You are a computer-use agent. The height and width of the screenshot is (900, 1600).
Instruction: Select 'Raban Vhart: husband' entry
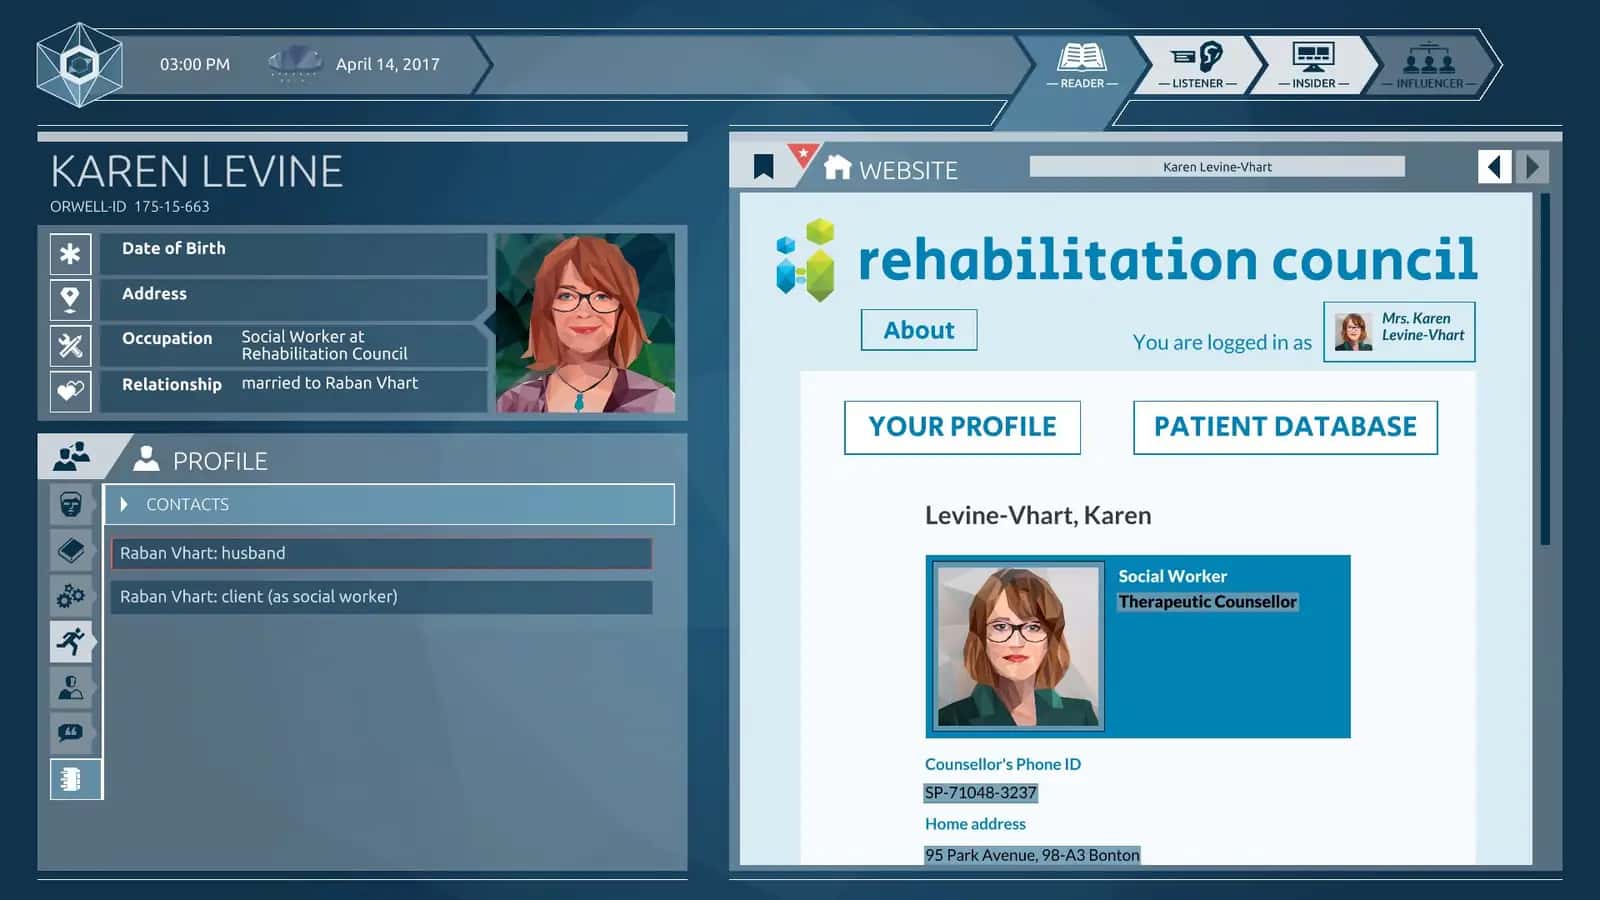point(381,553)
